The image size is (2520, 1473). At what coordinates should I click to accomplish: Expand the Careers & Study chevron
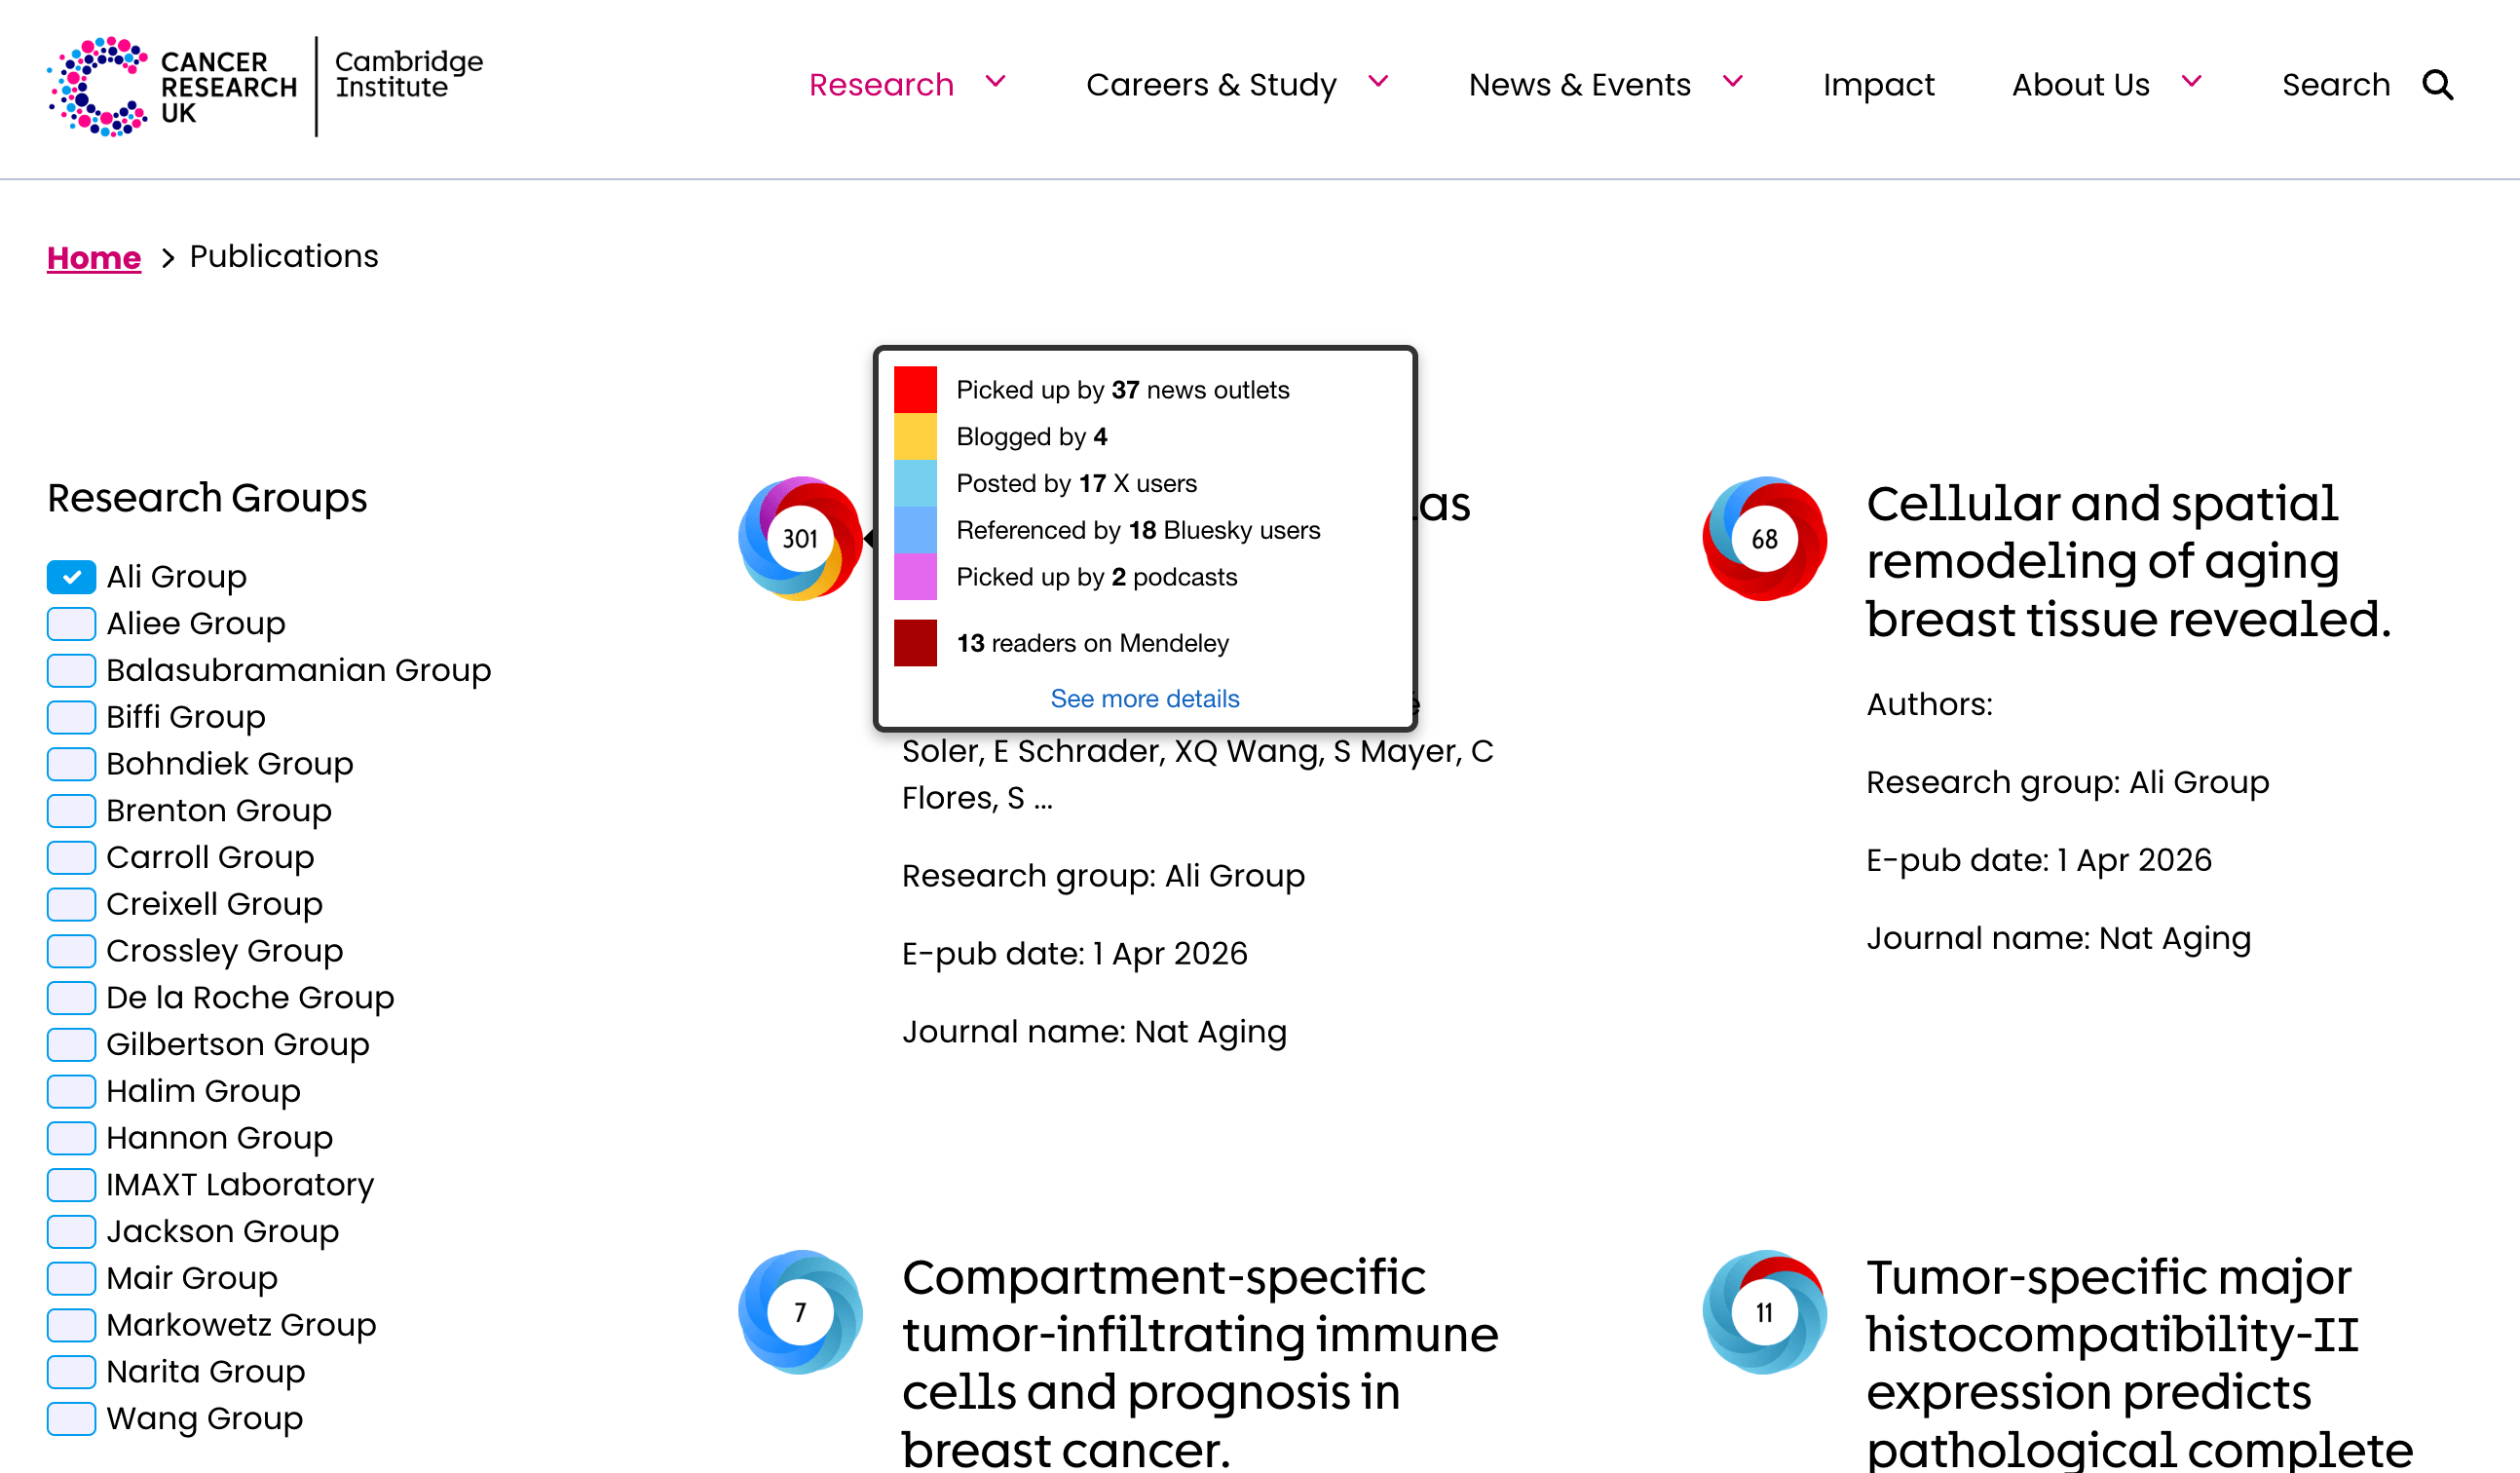point(1378,81)
